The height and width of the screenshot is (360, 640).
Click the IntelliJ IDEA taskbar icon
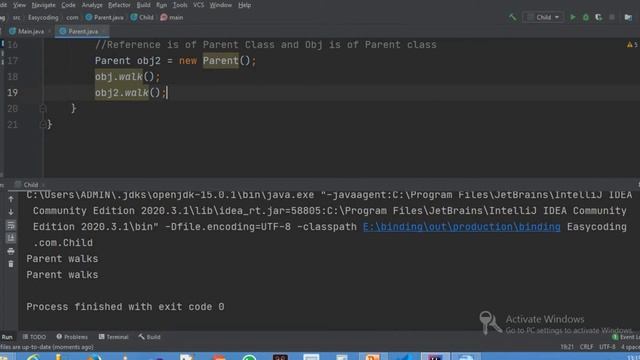coord(435,356)
